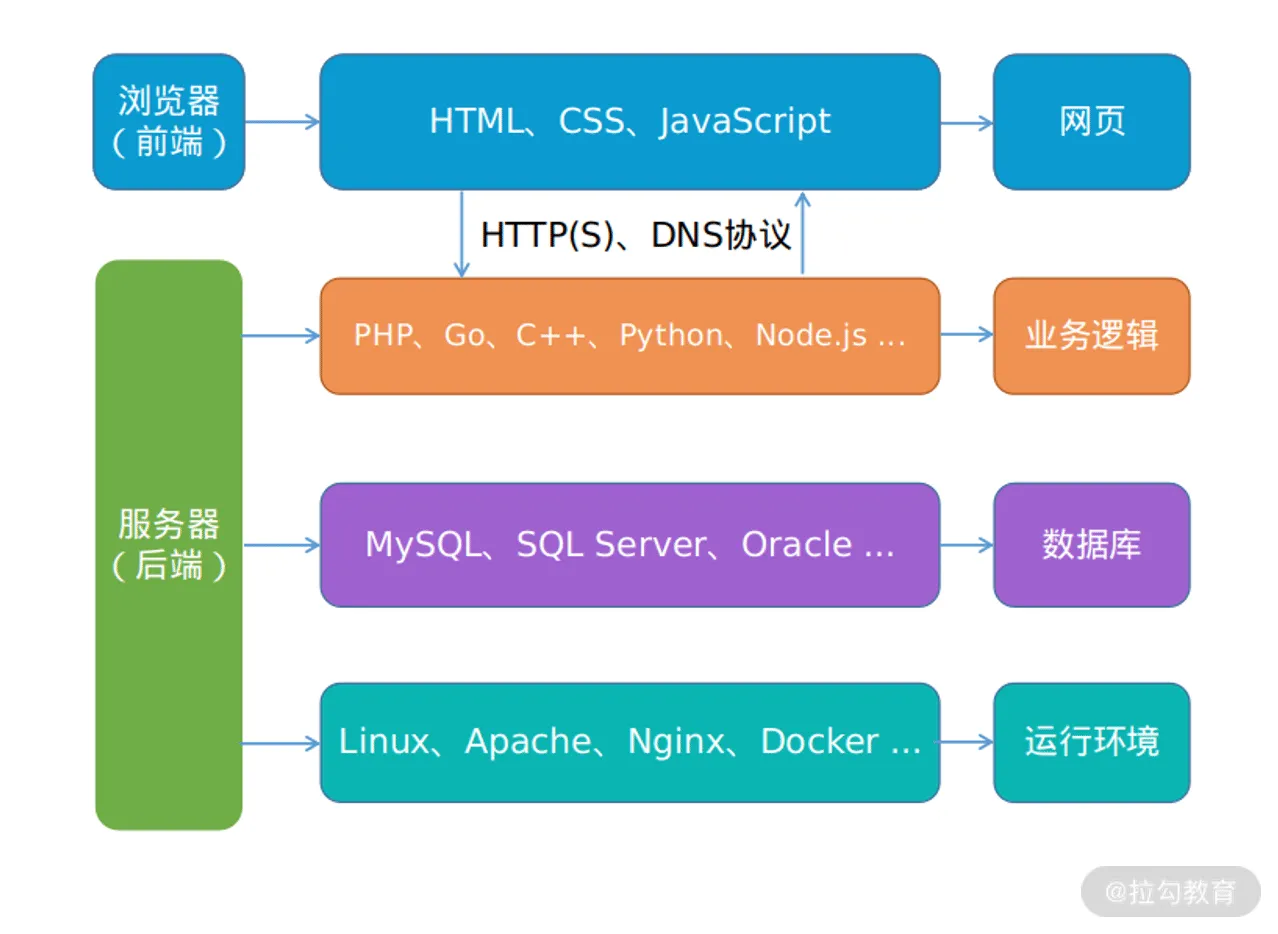Click the @拉勾教育 watermark badge
Image resolution: width=1278 pixels, height=934 pixels.
[1171, 891]
